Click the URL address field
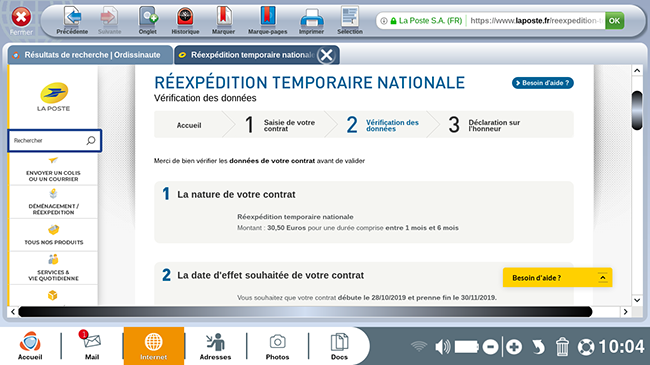 (536, 21)
